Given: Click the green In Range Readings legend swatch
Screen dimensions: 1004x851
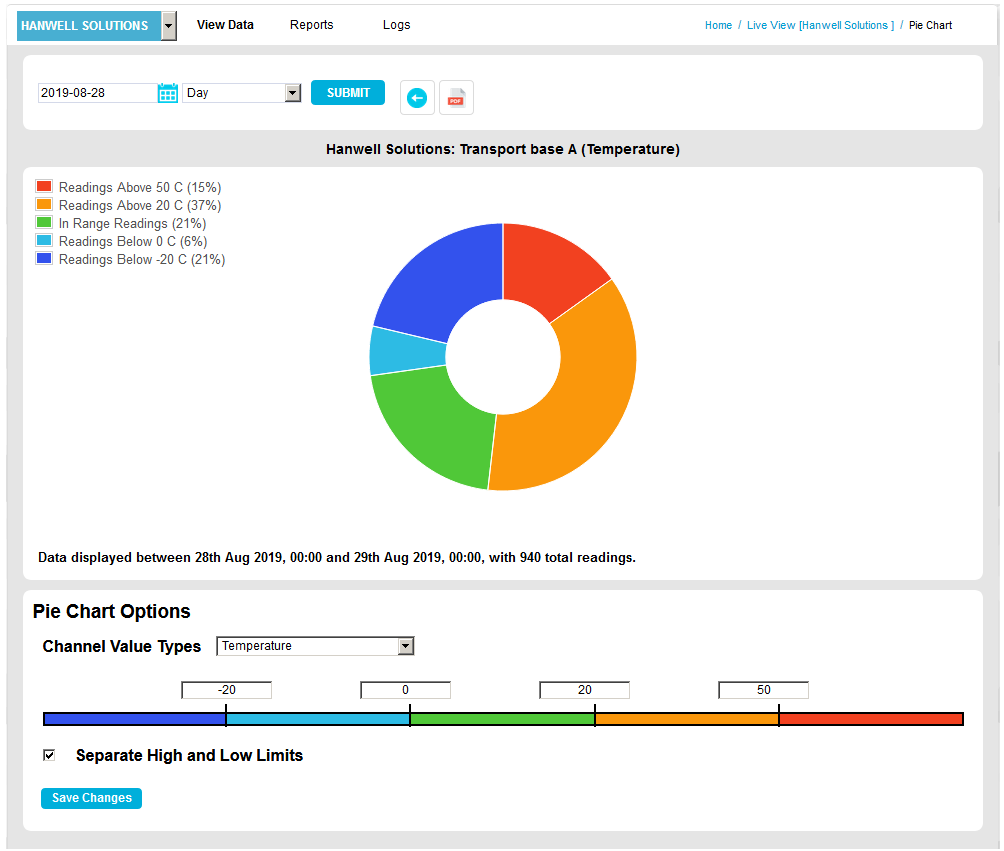Looking at the screenshot, I should 44,222.
